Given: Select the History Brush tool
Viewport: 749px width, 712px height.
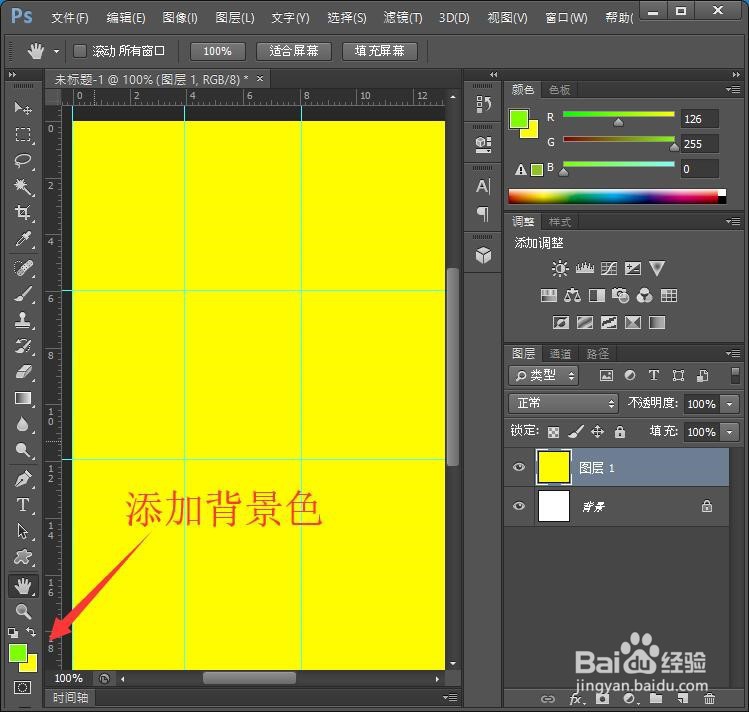Looking at the screenshot, I should pyautogui.click(x=22, y=346).
